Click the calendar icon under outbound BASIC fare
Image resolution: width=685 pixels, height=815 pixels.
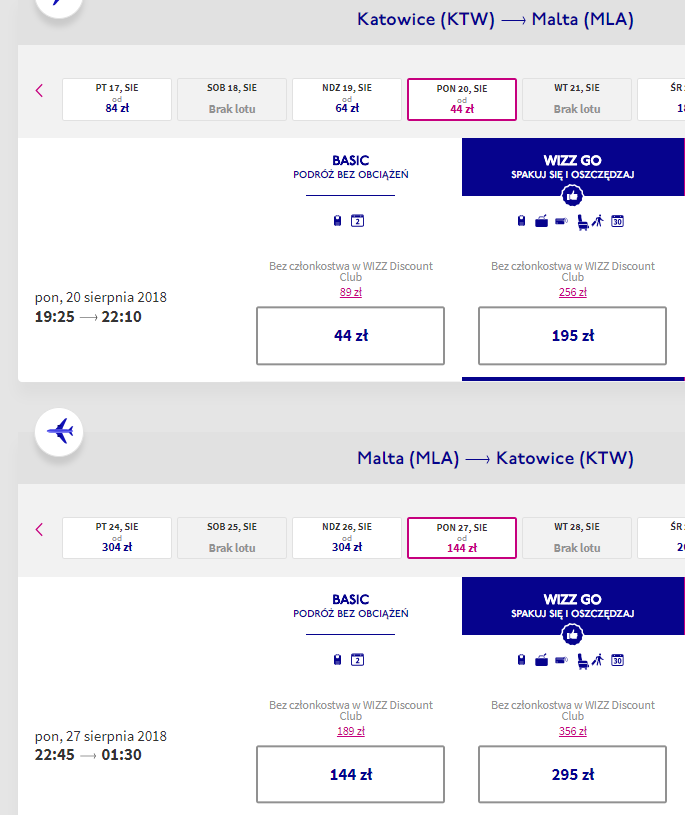pyautogui.click(x=358, y=221)
